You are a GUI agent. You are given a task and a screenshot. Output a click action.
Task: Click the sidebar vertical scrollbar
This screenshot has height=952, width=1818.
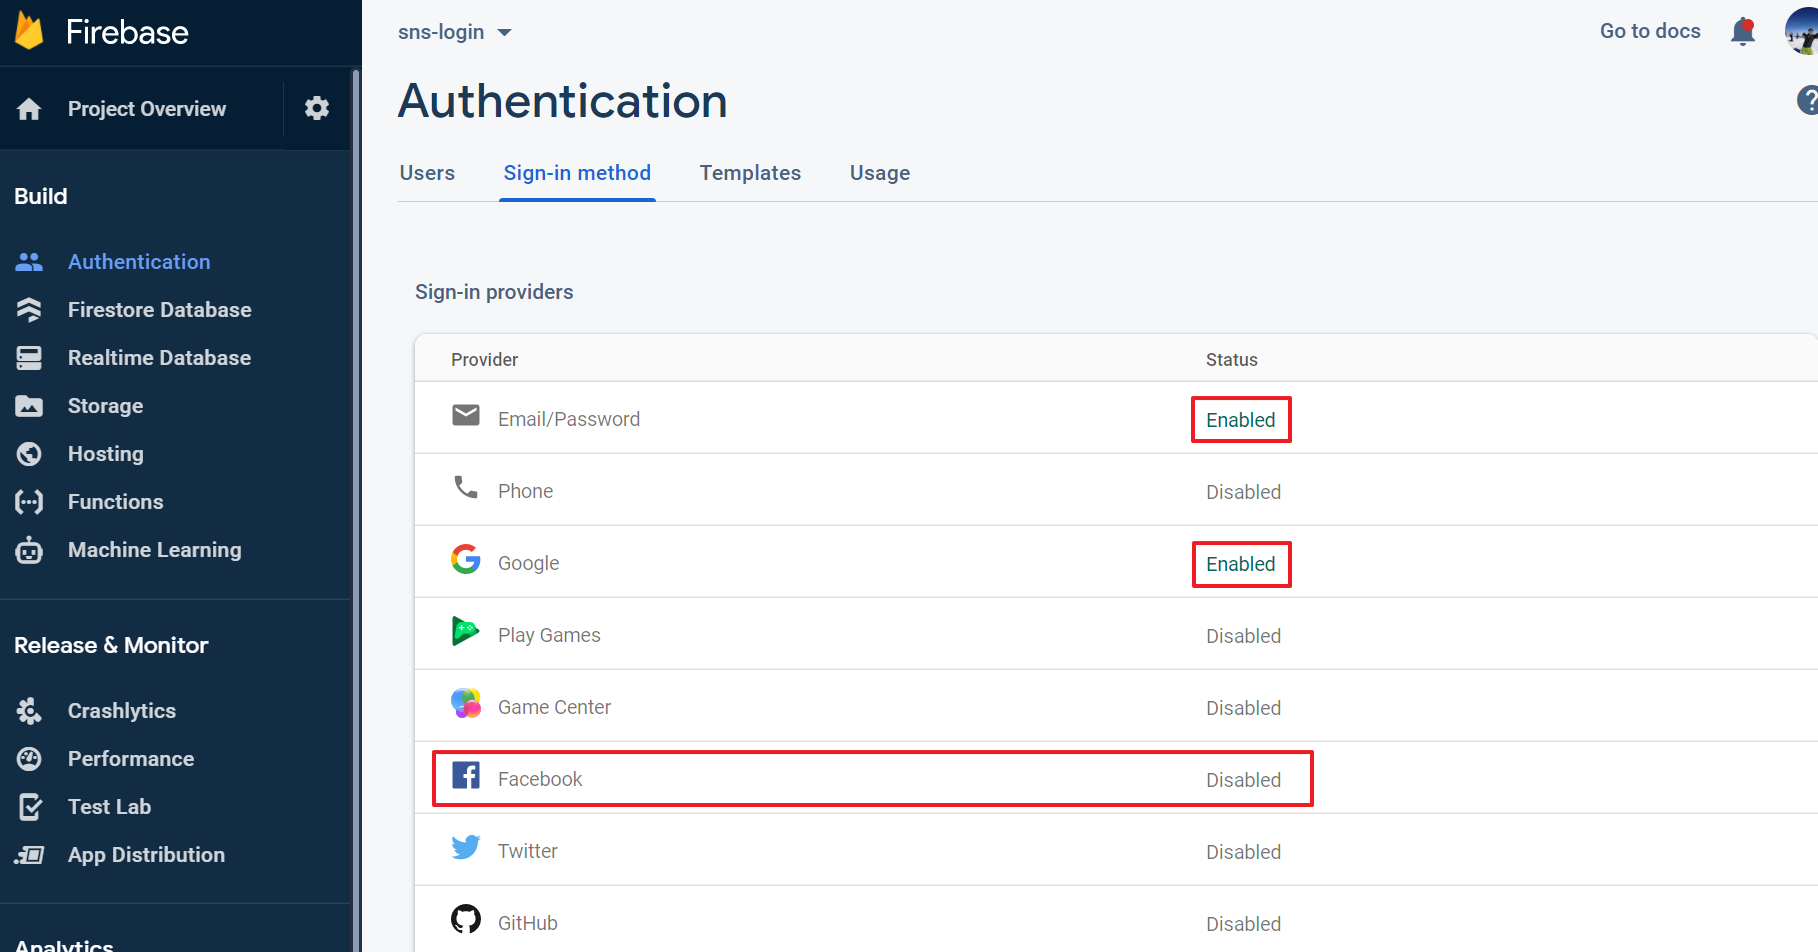pyautogui.click(x=356, y=510)
